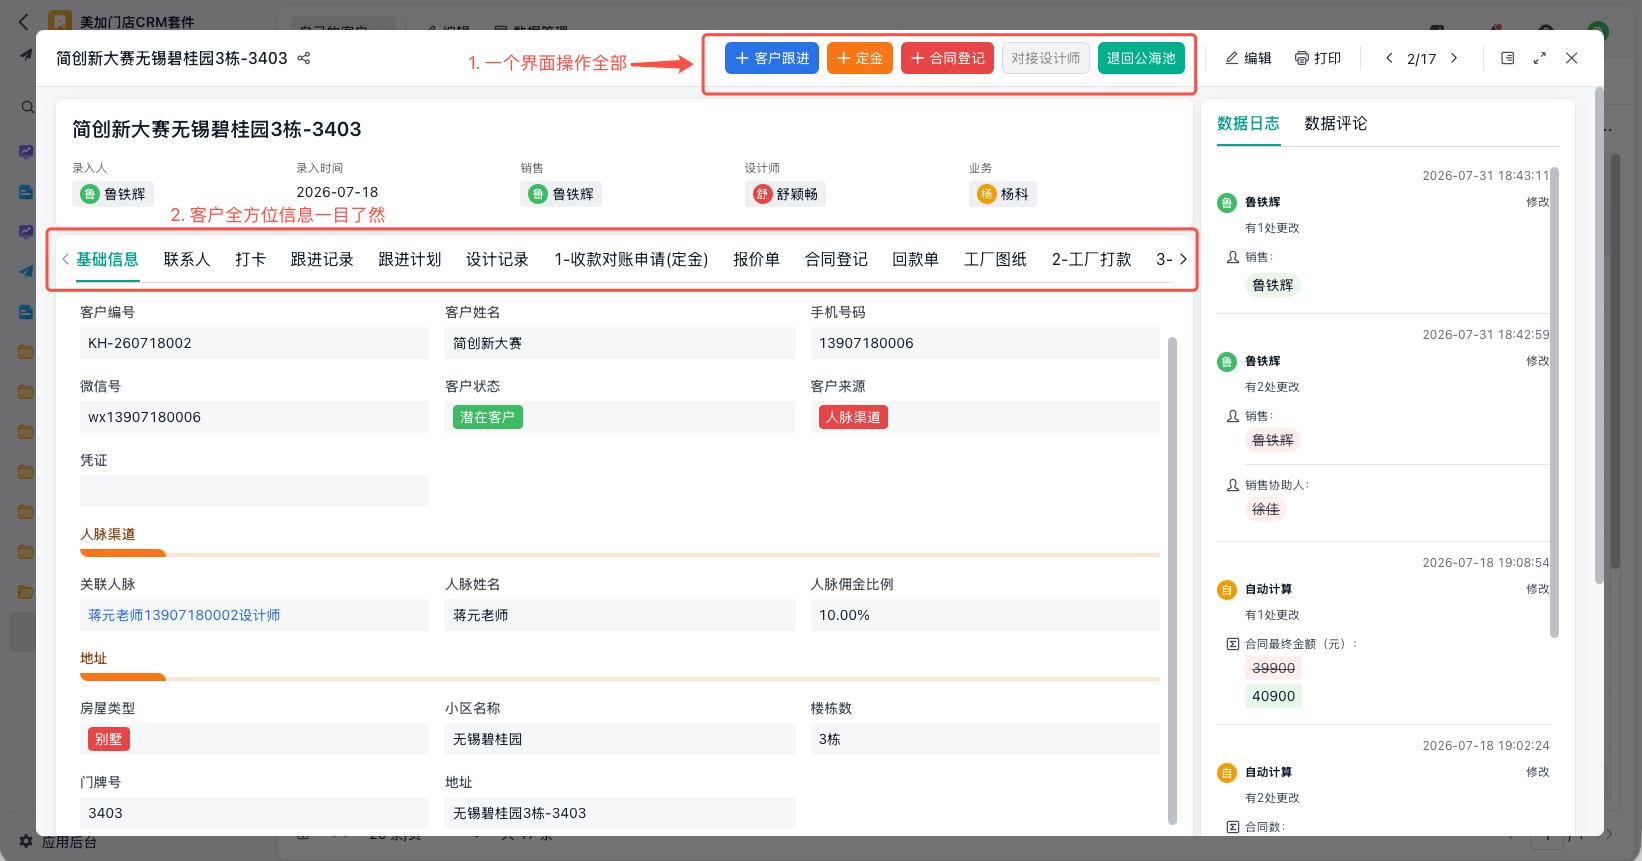Click the 人脉佣金比例 value 10.00%
This screenshot has height=861, width=1642.
tap(985, 615)
